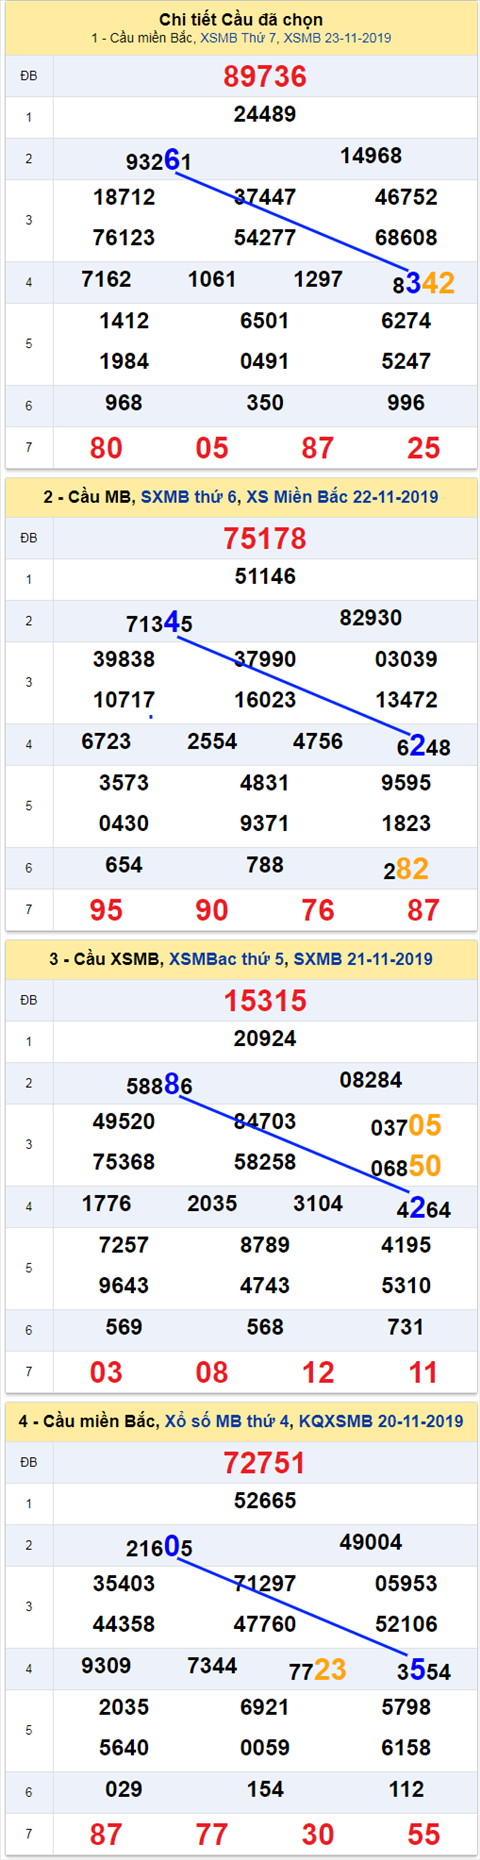Click the number 029
Image resolution: width=480 pixels, height=1860 pixels.
[x=124, y=1789]
